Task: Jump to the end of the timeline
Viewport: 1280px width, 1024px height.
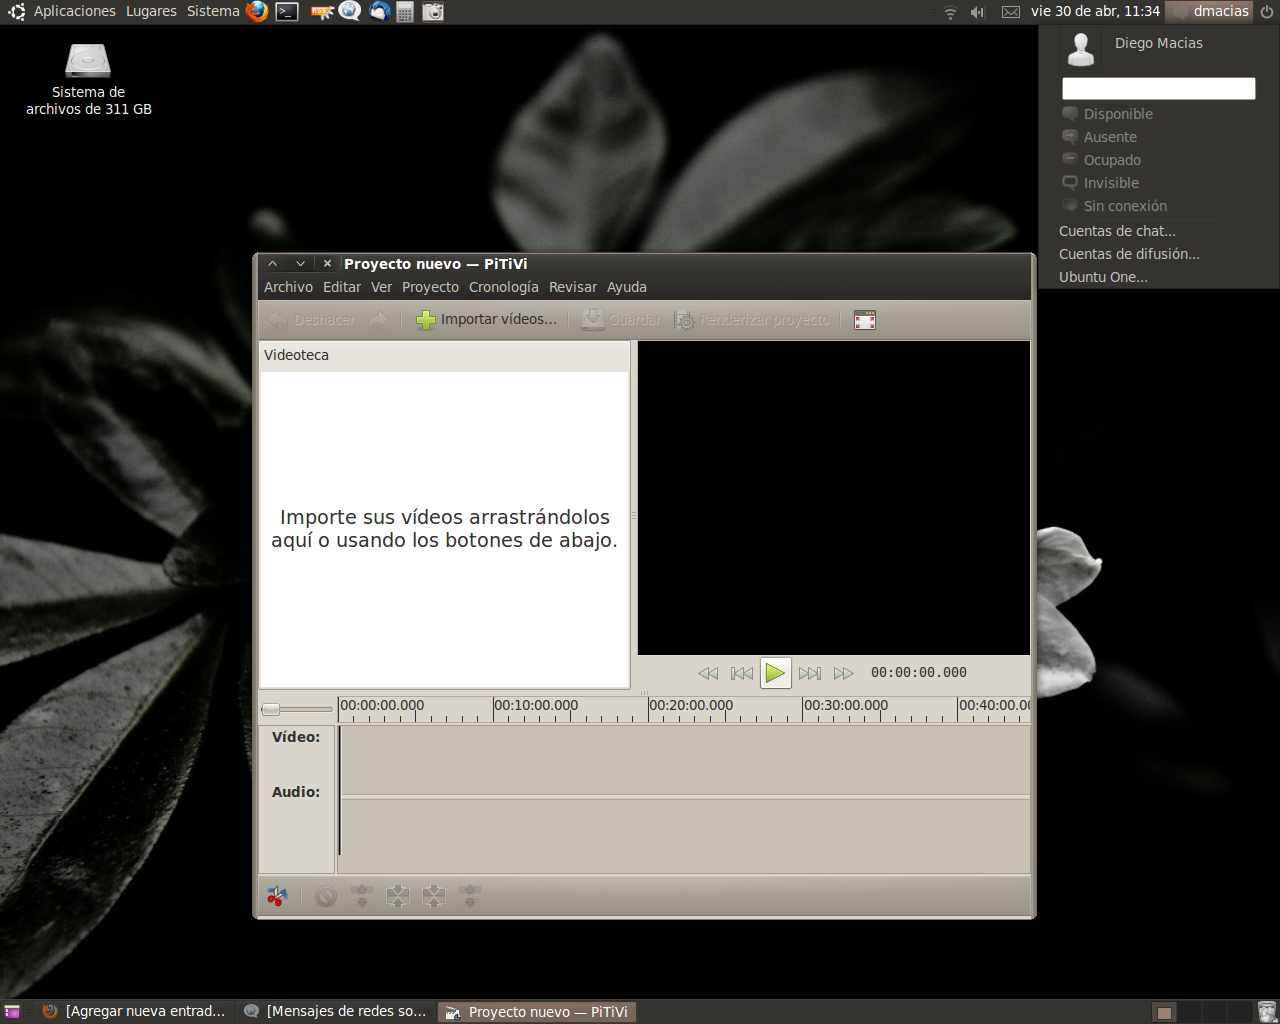Action: 810,673
